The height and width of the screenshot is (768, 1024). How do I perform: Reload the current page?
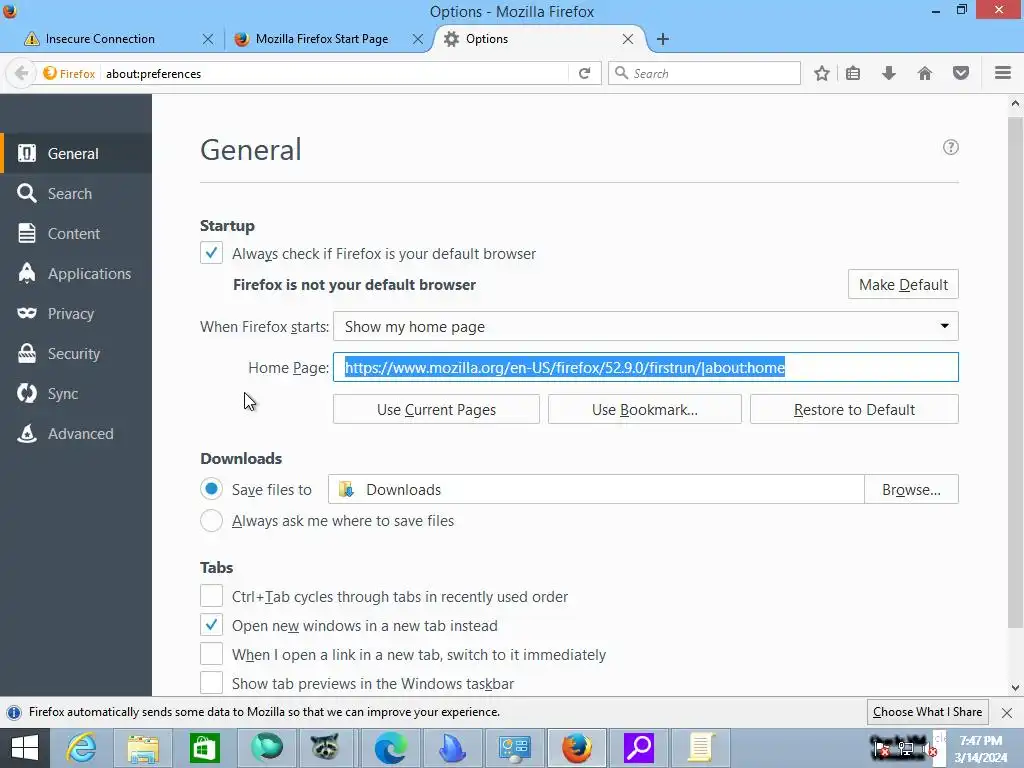click(x=584, y=73)
